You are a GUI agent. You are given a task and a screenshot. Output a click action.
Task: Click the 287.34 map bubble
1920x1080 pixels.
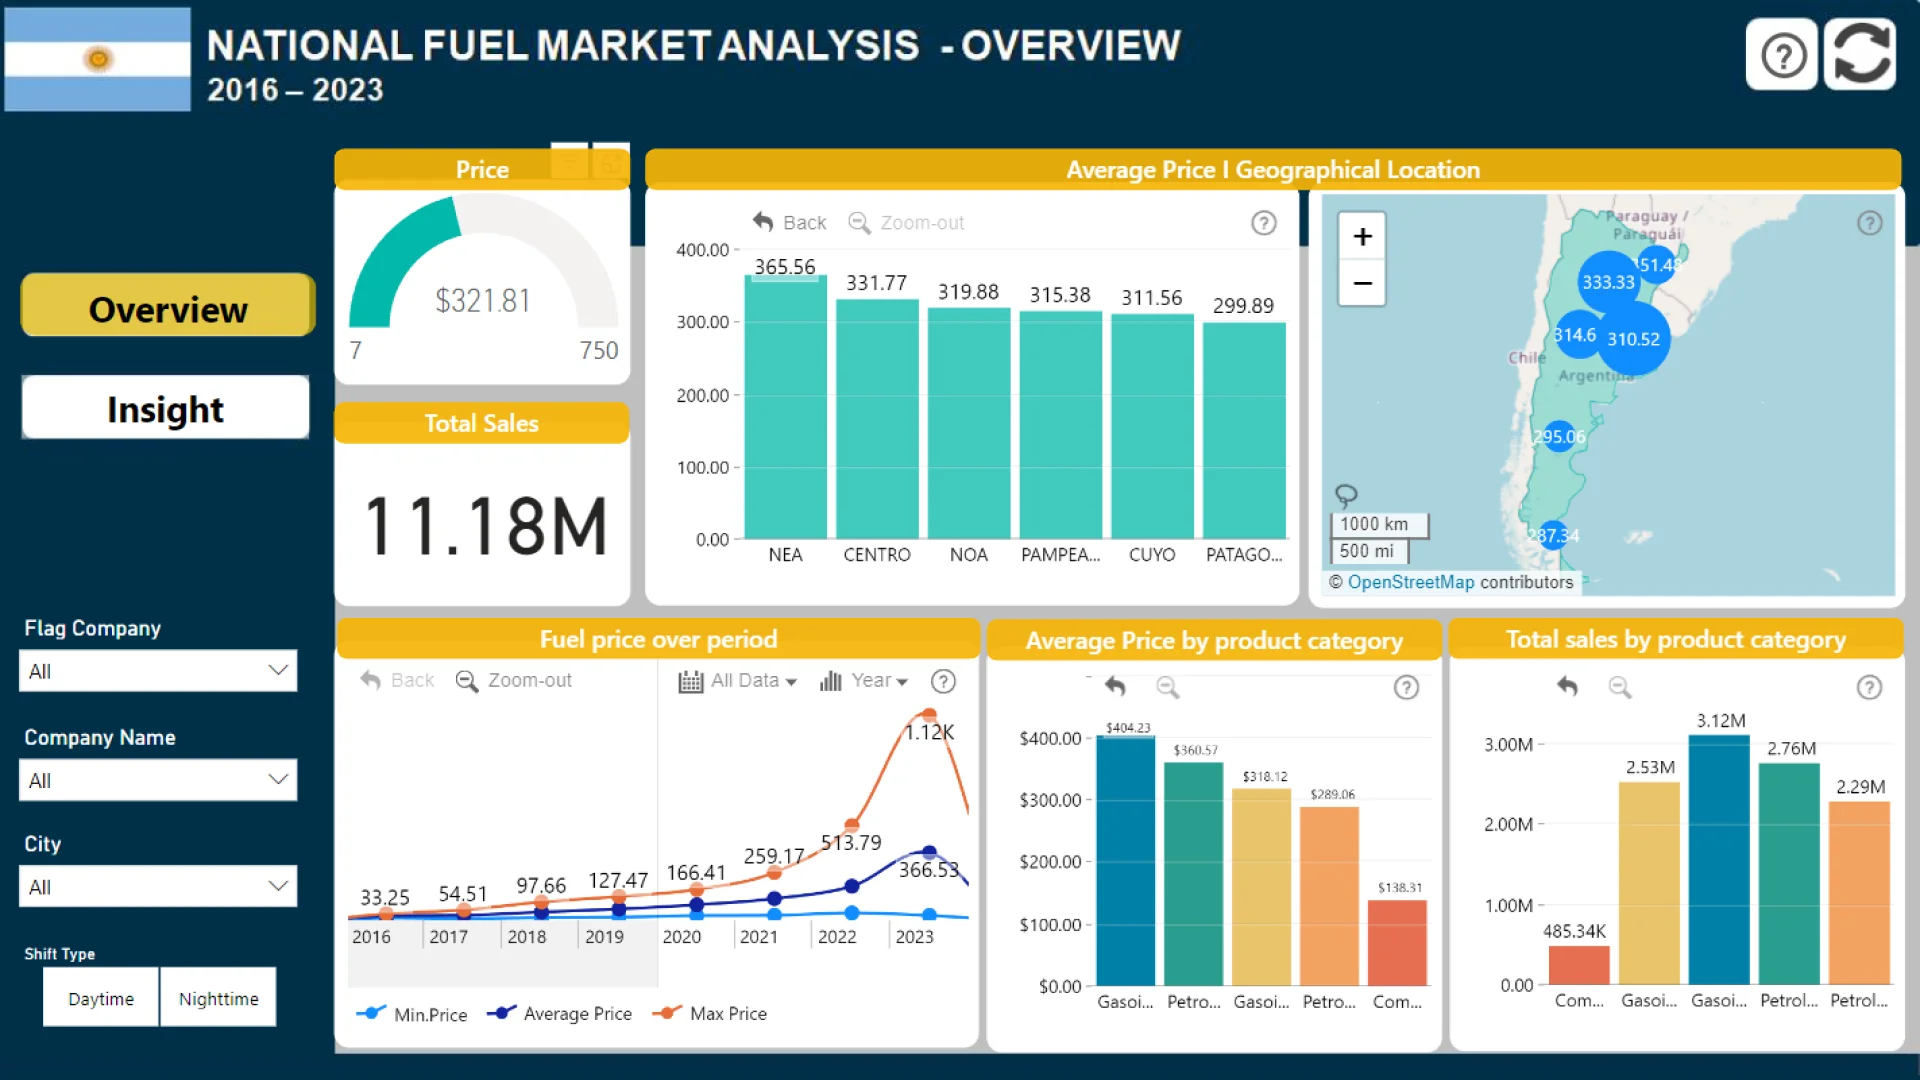[x=1553, y=535]
